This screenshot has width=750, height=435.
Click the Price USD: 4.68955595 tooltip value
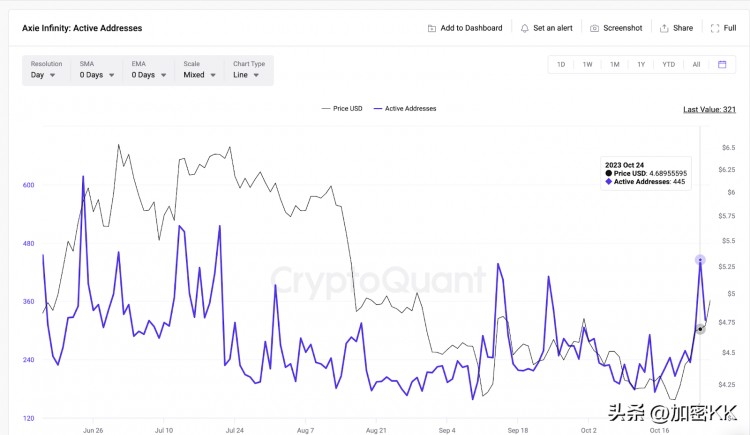(646, 173)
